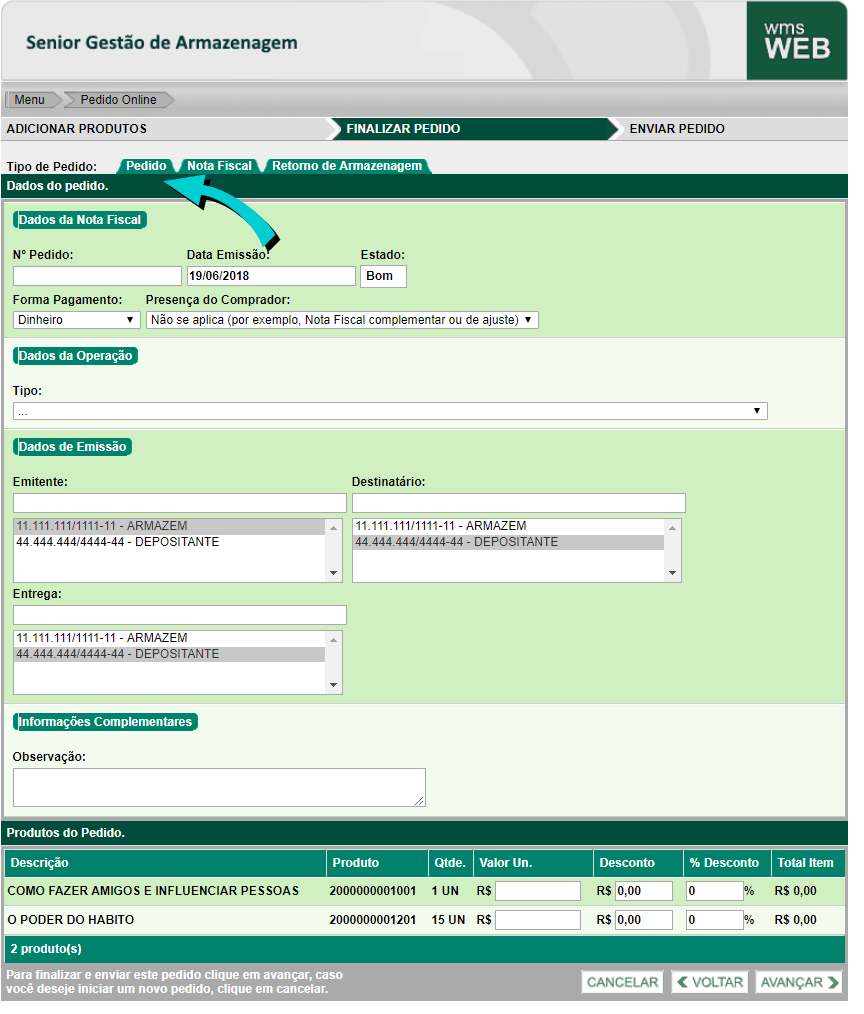The image size is (864, 1014).
Task: Click the Entrega search field
Action: pos(180,614)
